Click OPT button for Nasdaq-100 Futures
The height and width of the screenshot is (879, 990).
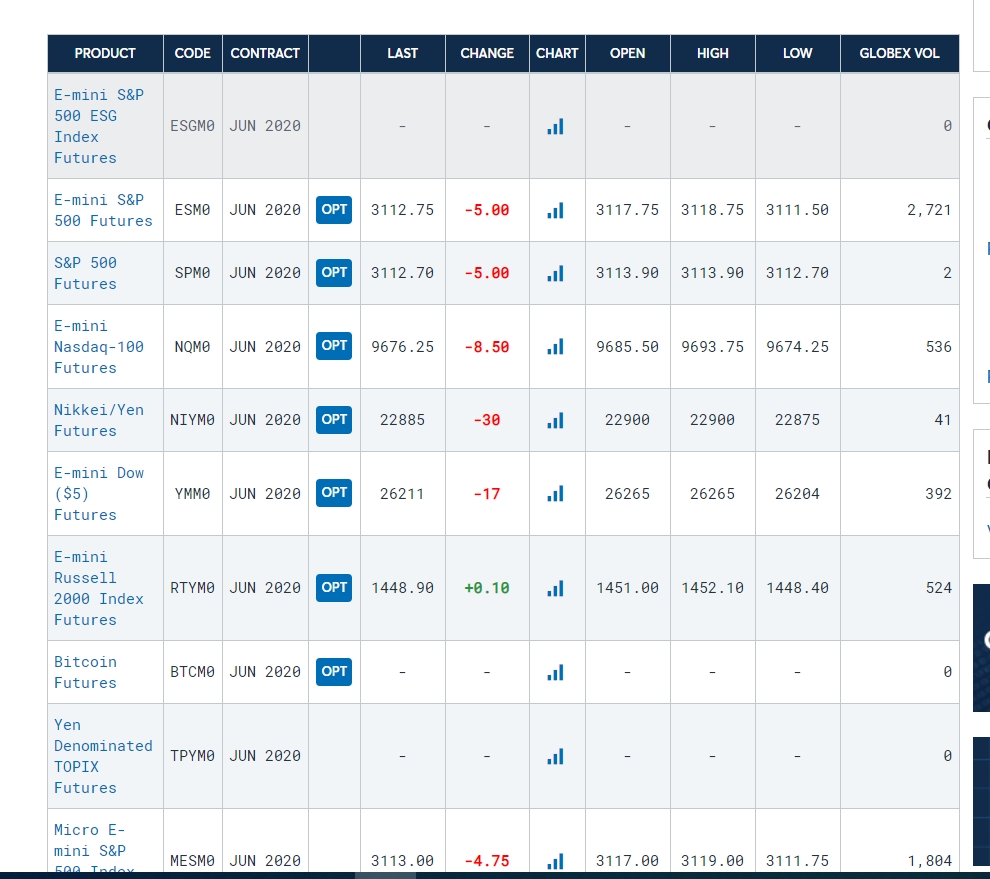click(334, 346)
